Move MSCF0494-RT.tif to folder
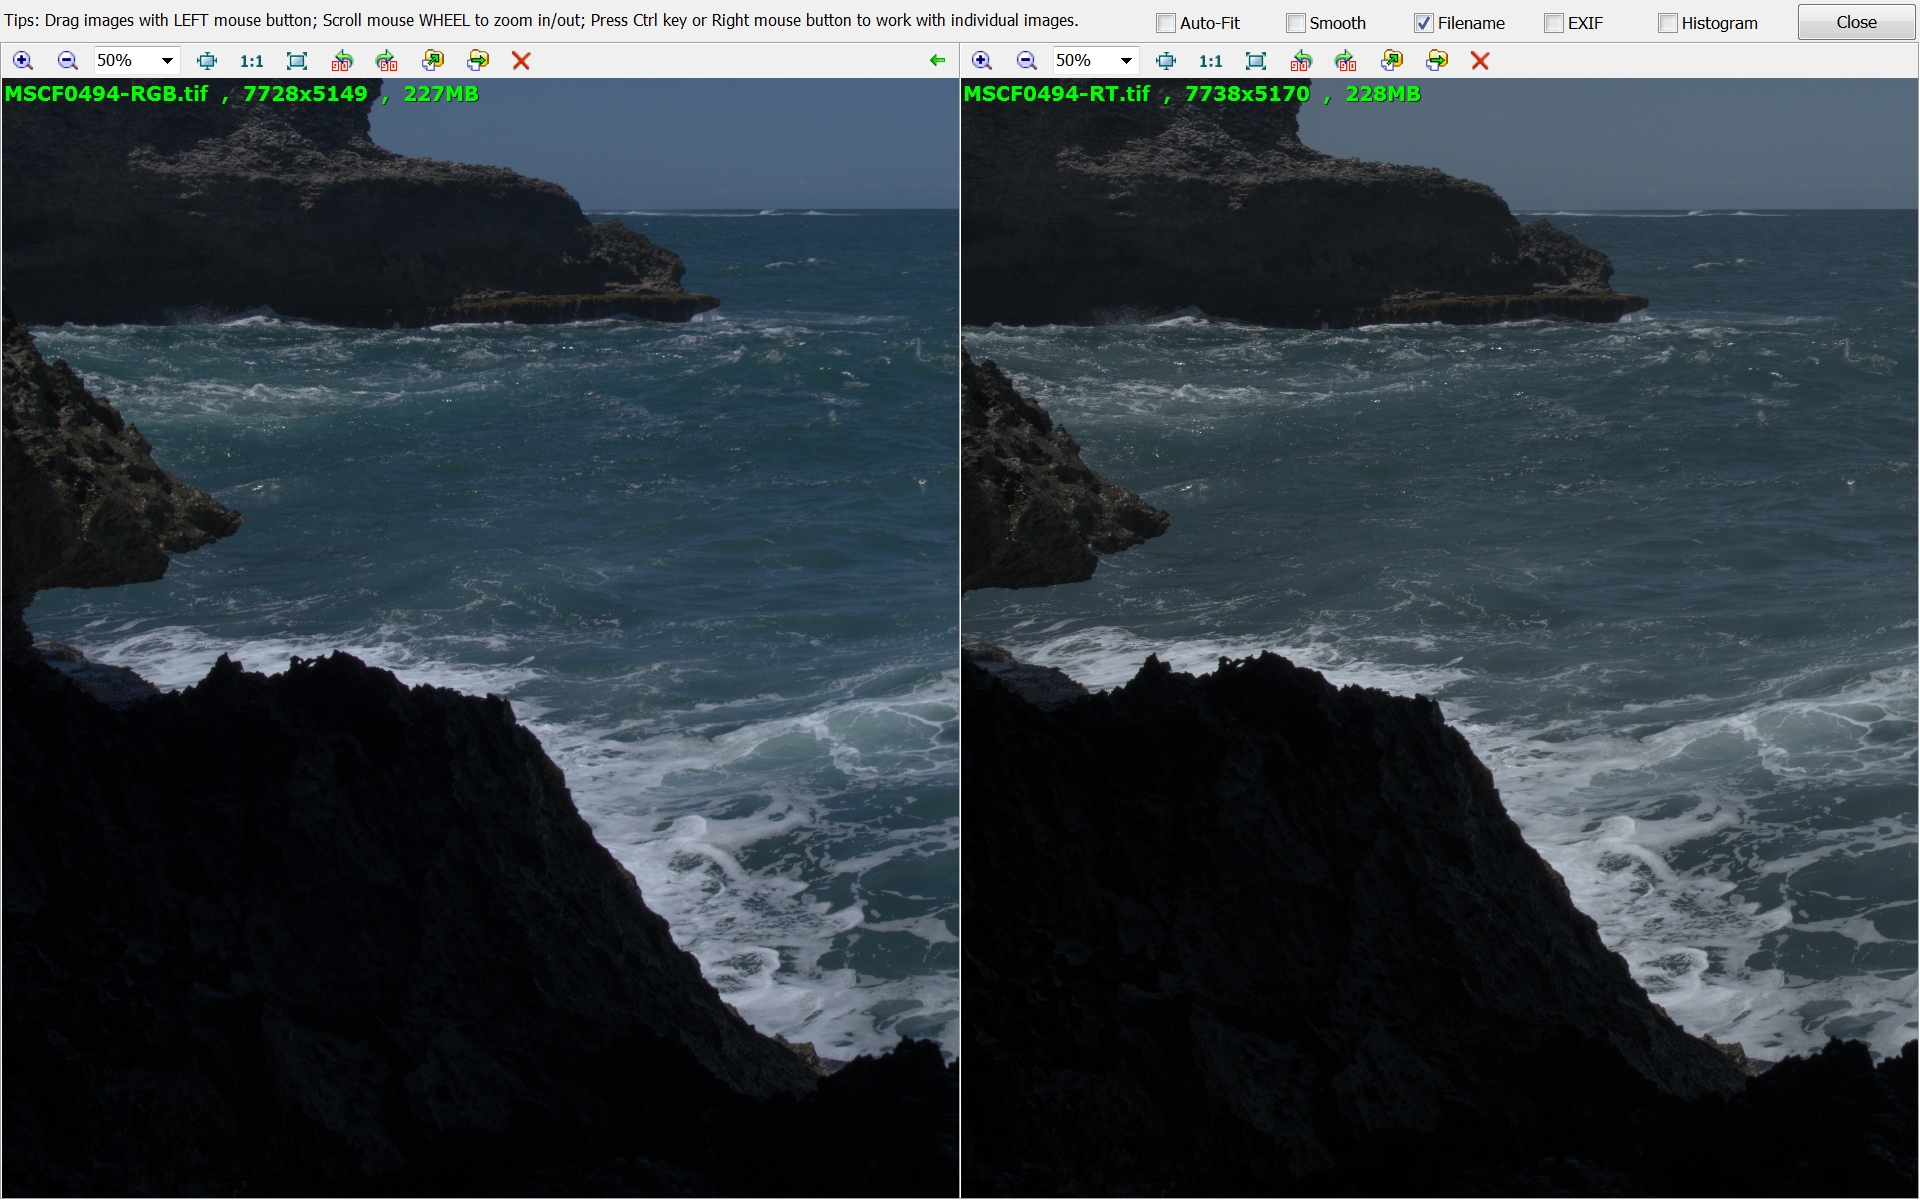The image size is (1920, 1200). (1437, 61)
